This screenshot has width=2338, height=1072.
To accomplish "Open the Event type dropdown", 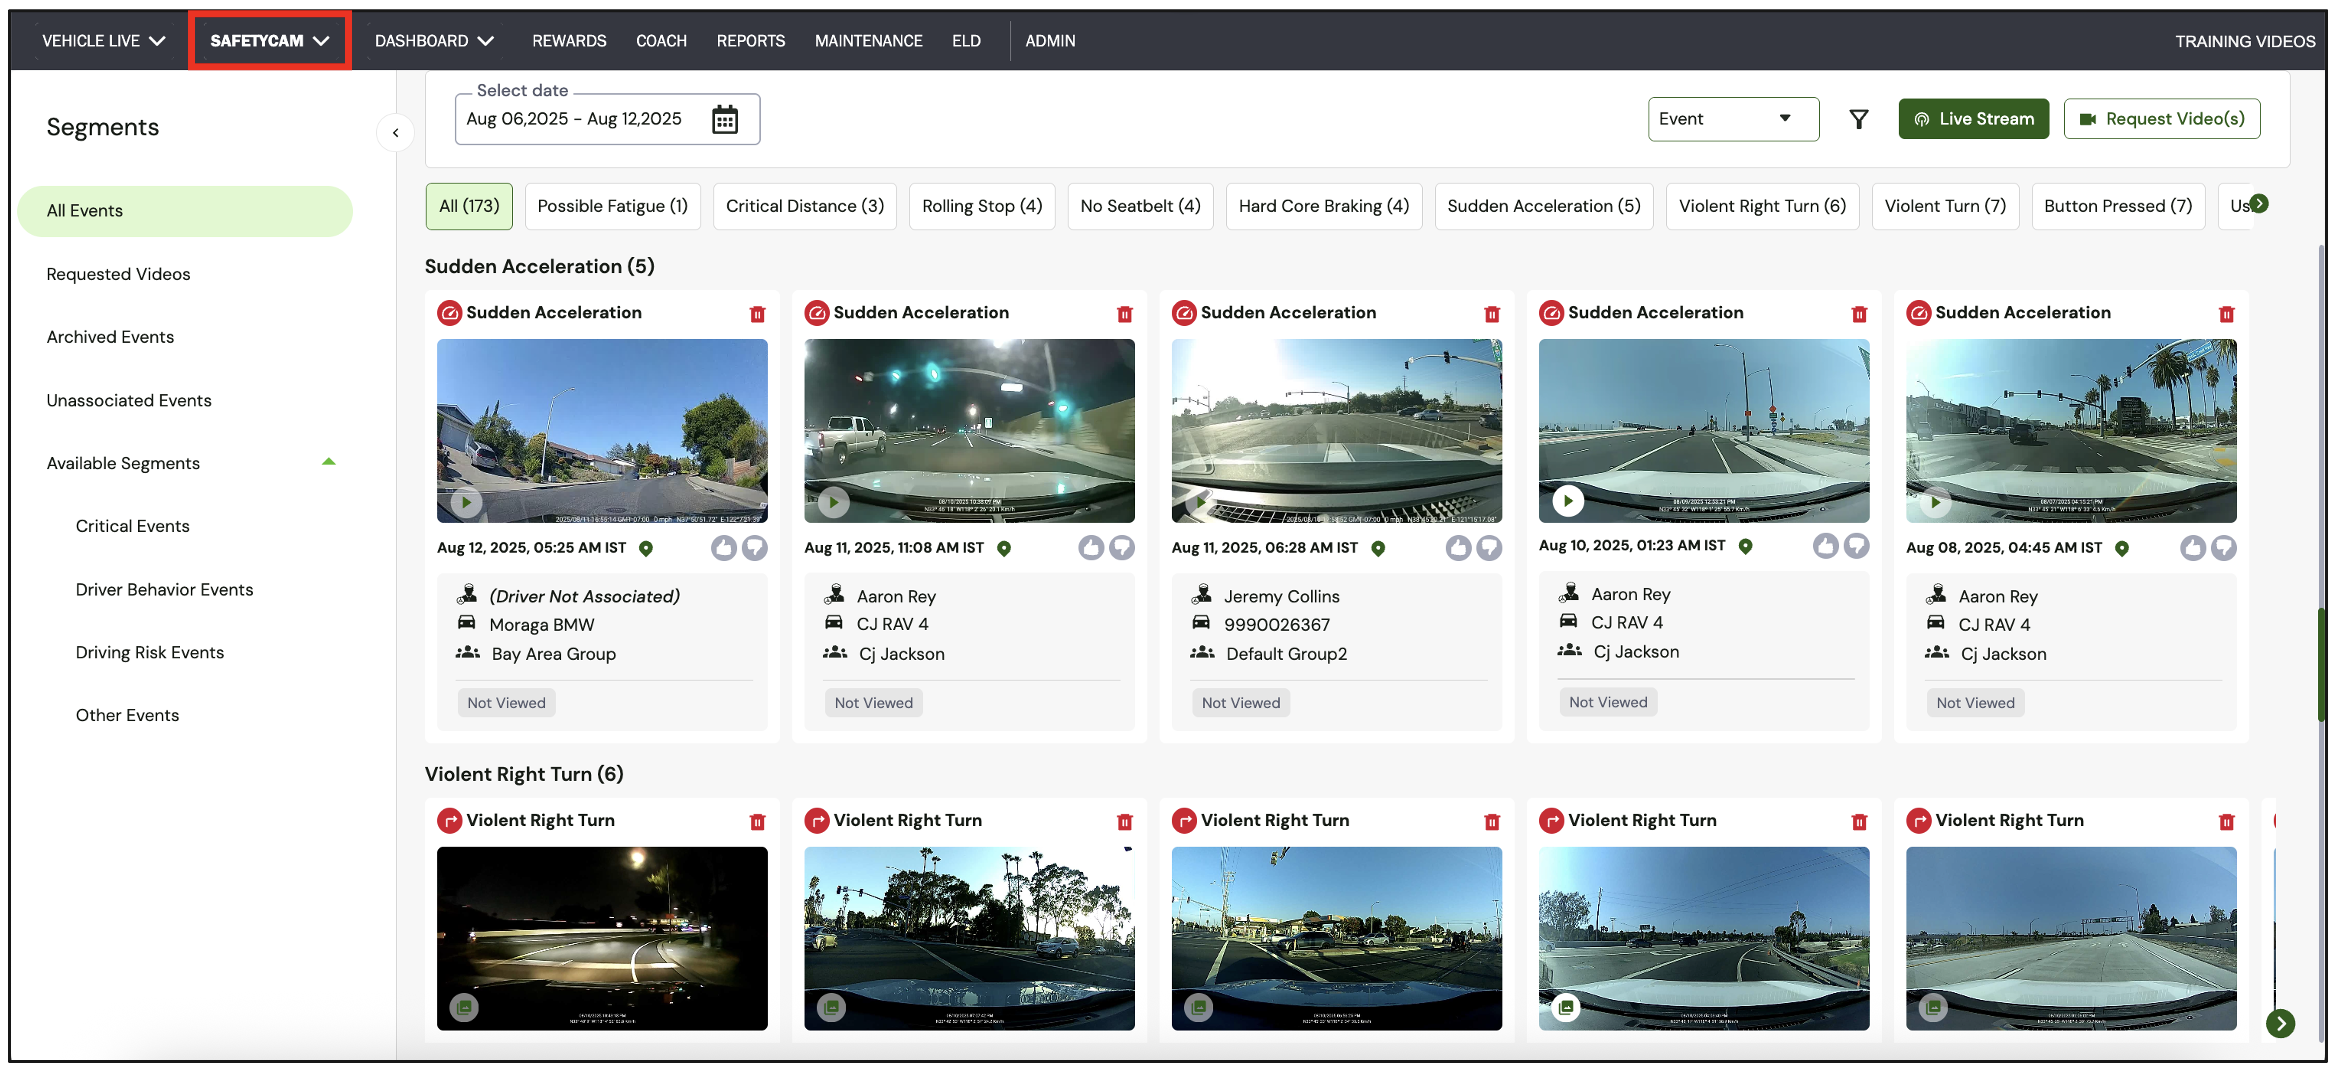I will click(x=1732, y=119).
